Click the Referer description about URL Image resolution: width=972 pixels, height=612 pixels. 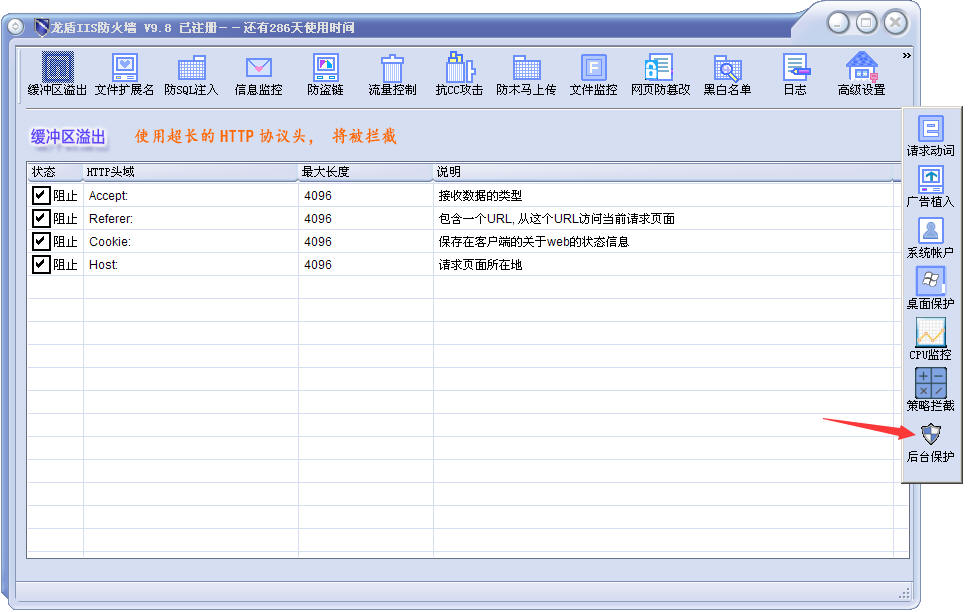[557, 219]
